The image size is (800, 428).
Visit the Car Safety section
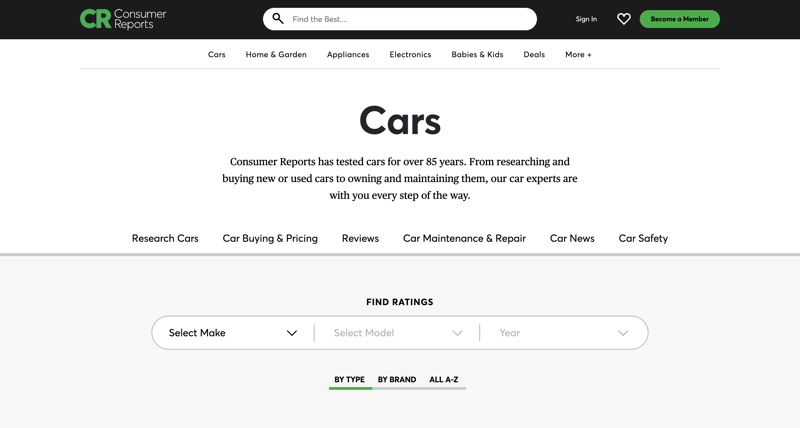coord(643,238)
